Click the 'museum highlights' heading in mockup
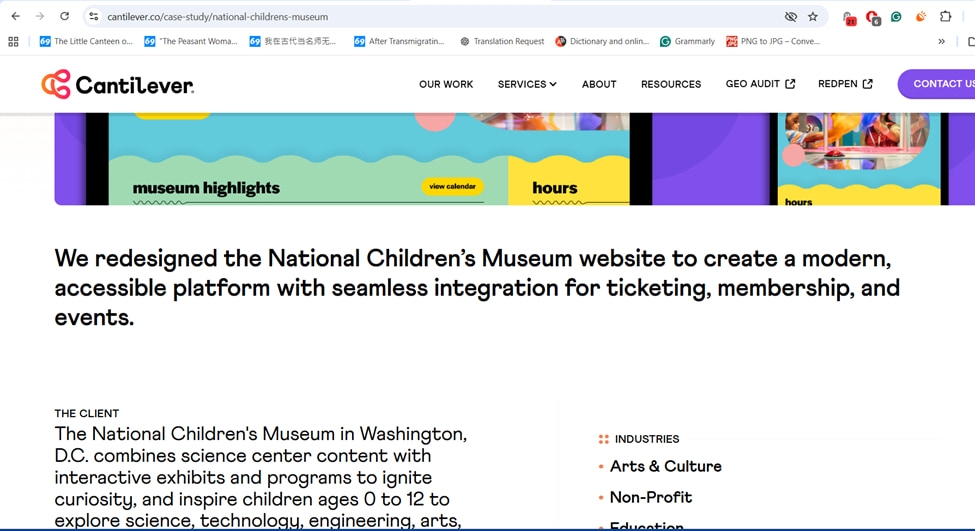This screenshot has height=531, width=975. [x=206, y=188]
